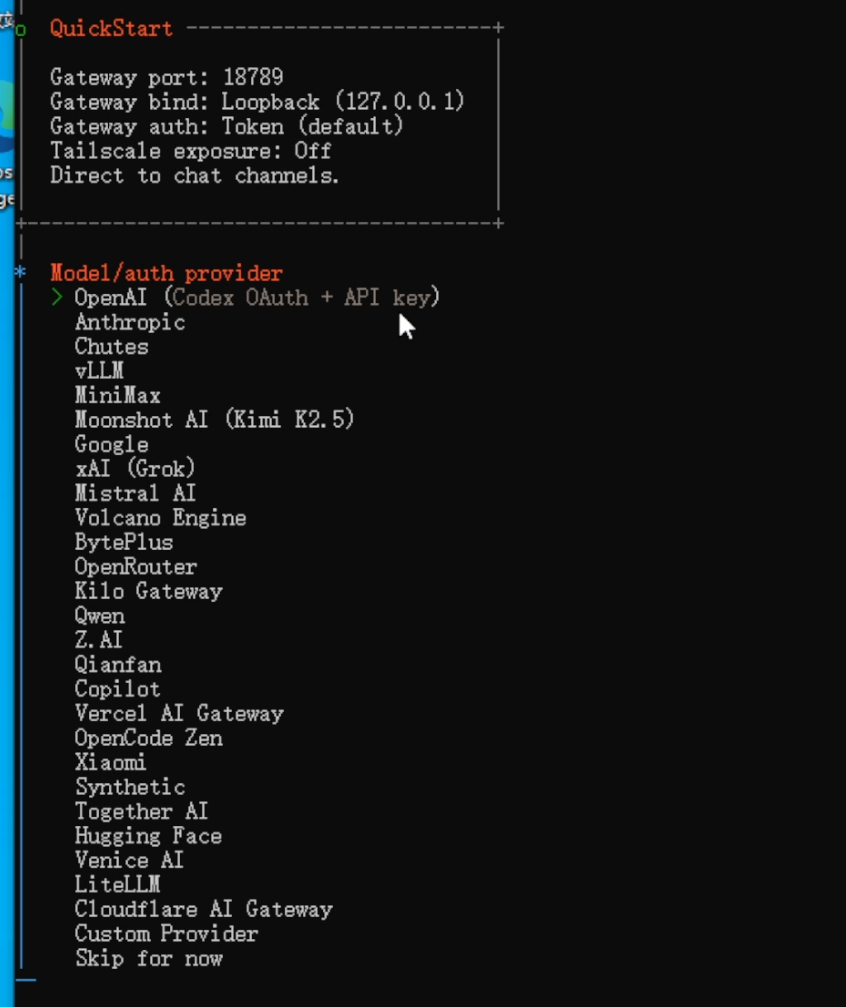Select the Chutes provider entry
This screenshot has width=846, height=1007.
[x=111, y=347]
